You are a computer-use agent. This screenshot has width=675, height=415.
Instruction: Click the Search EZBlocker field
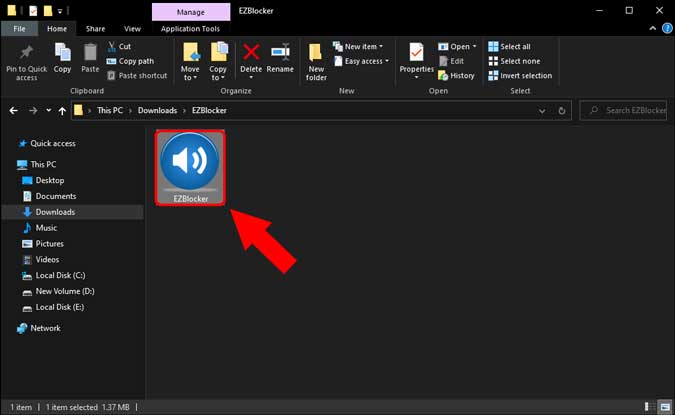tap(623, 111)
